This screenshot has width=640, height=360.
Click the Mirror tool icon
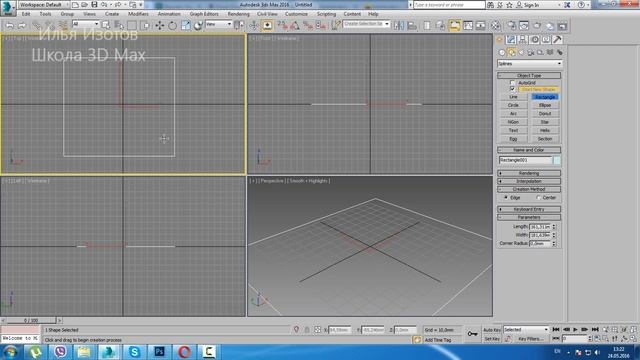(x=399, y=25)
